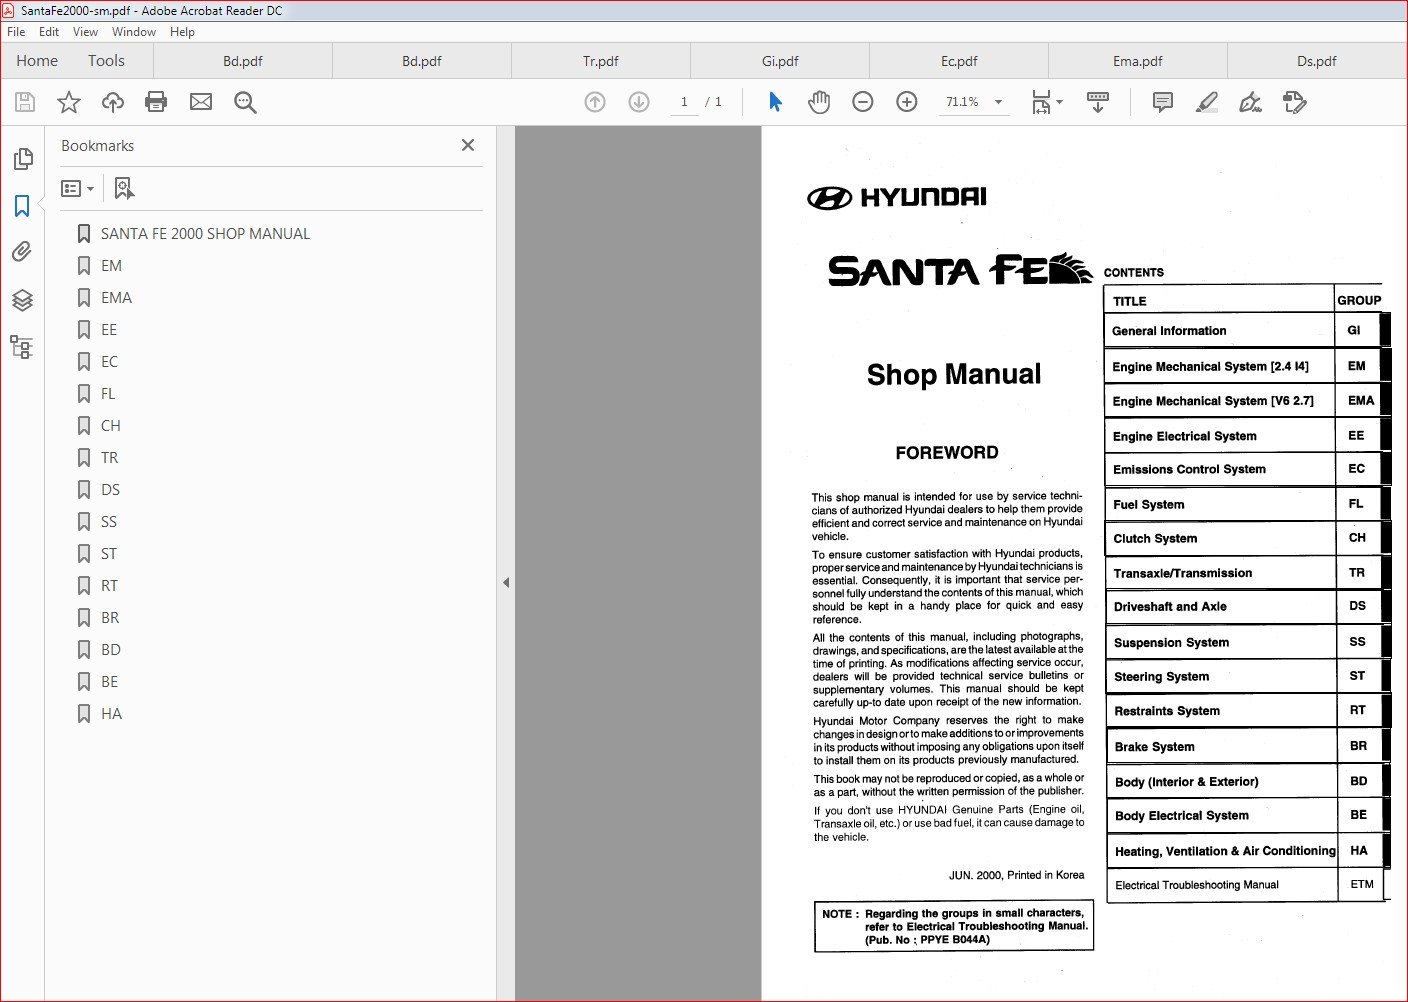Click the upload to cloud icon
This screenshot has height=1002, width=1408.
113,102
